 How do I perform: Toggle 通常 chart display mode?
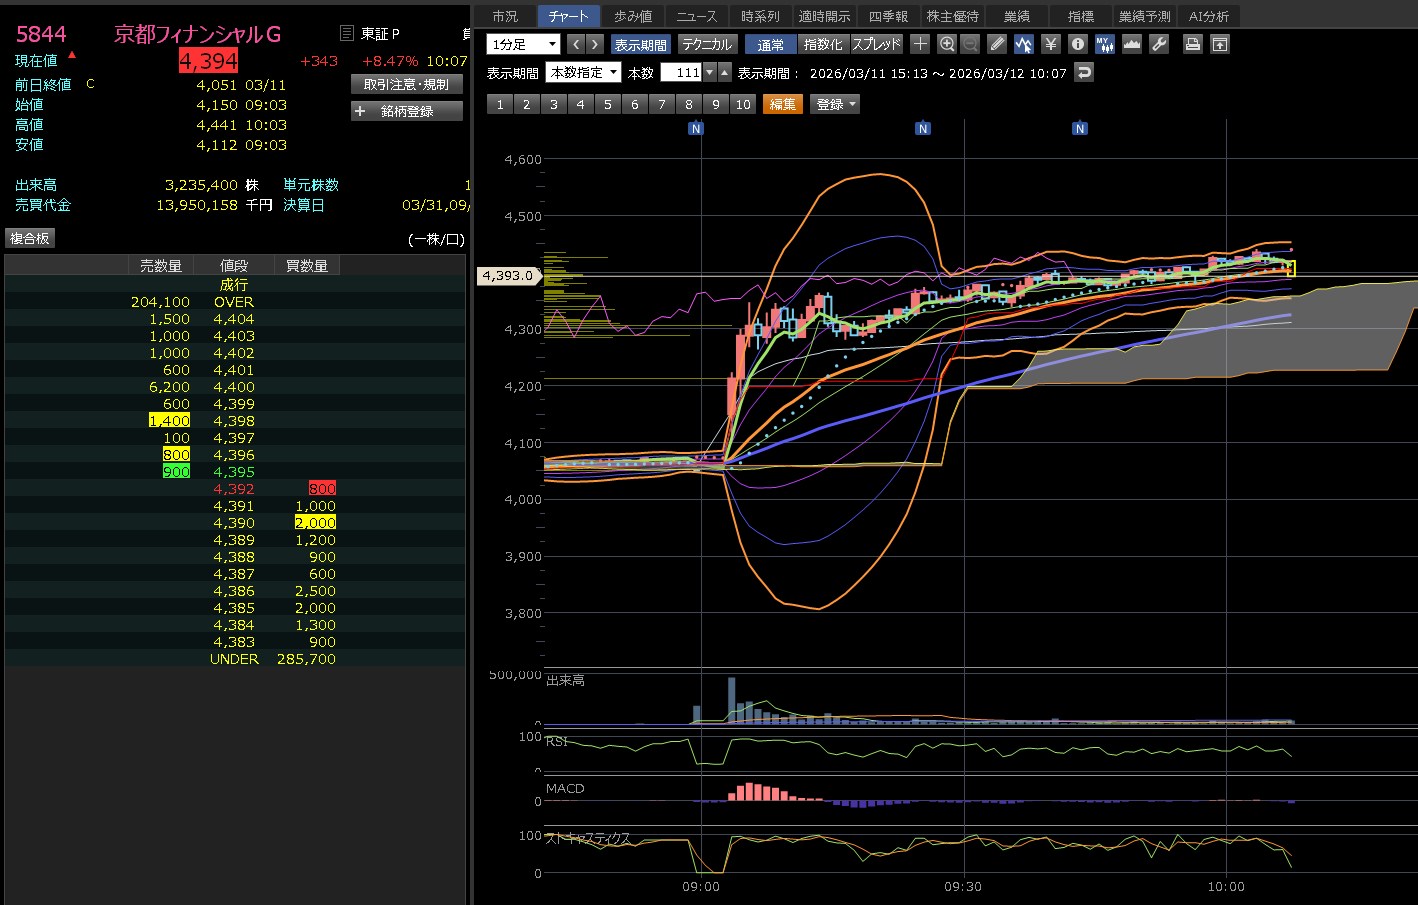771,44
